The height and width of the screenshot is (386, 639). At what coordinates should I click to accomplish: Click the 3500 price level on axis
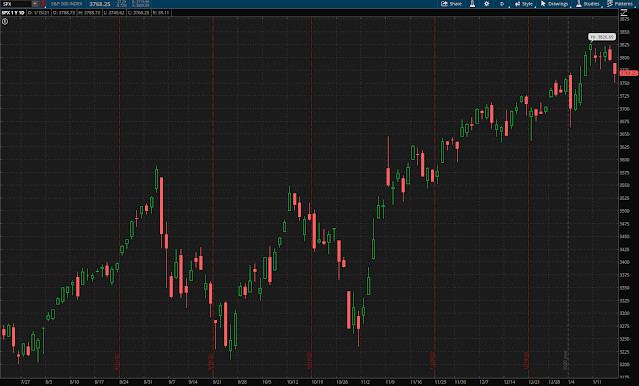[x=624, y=211]
